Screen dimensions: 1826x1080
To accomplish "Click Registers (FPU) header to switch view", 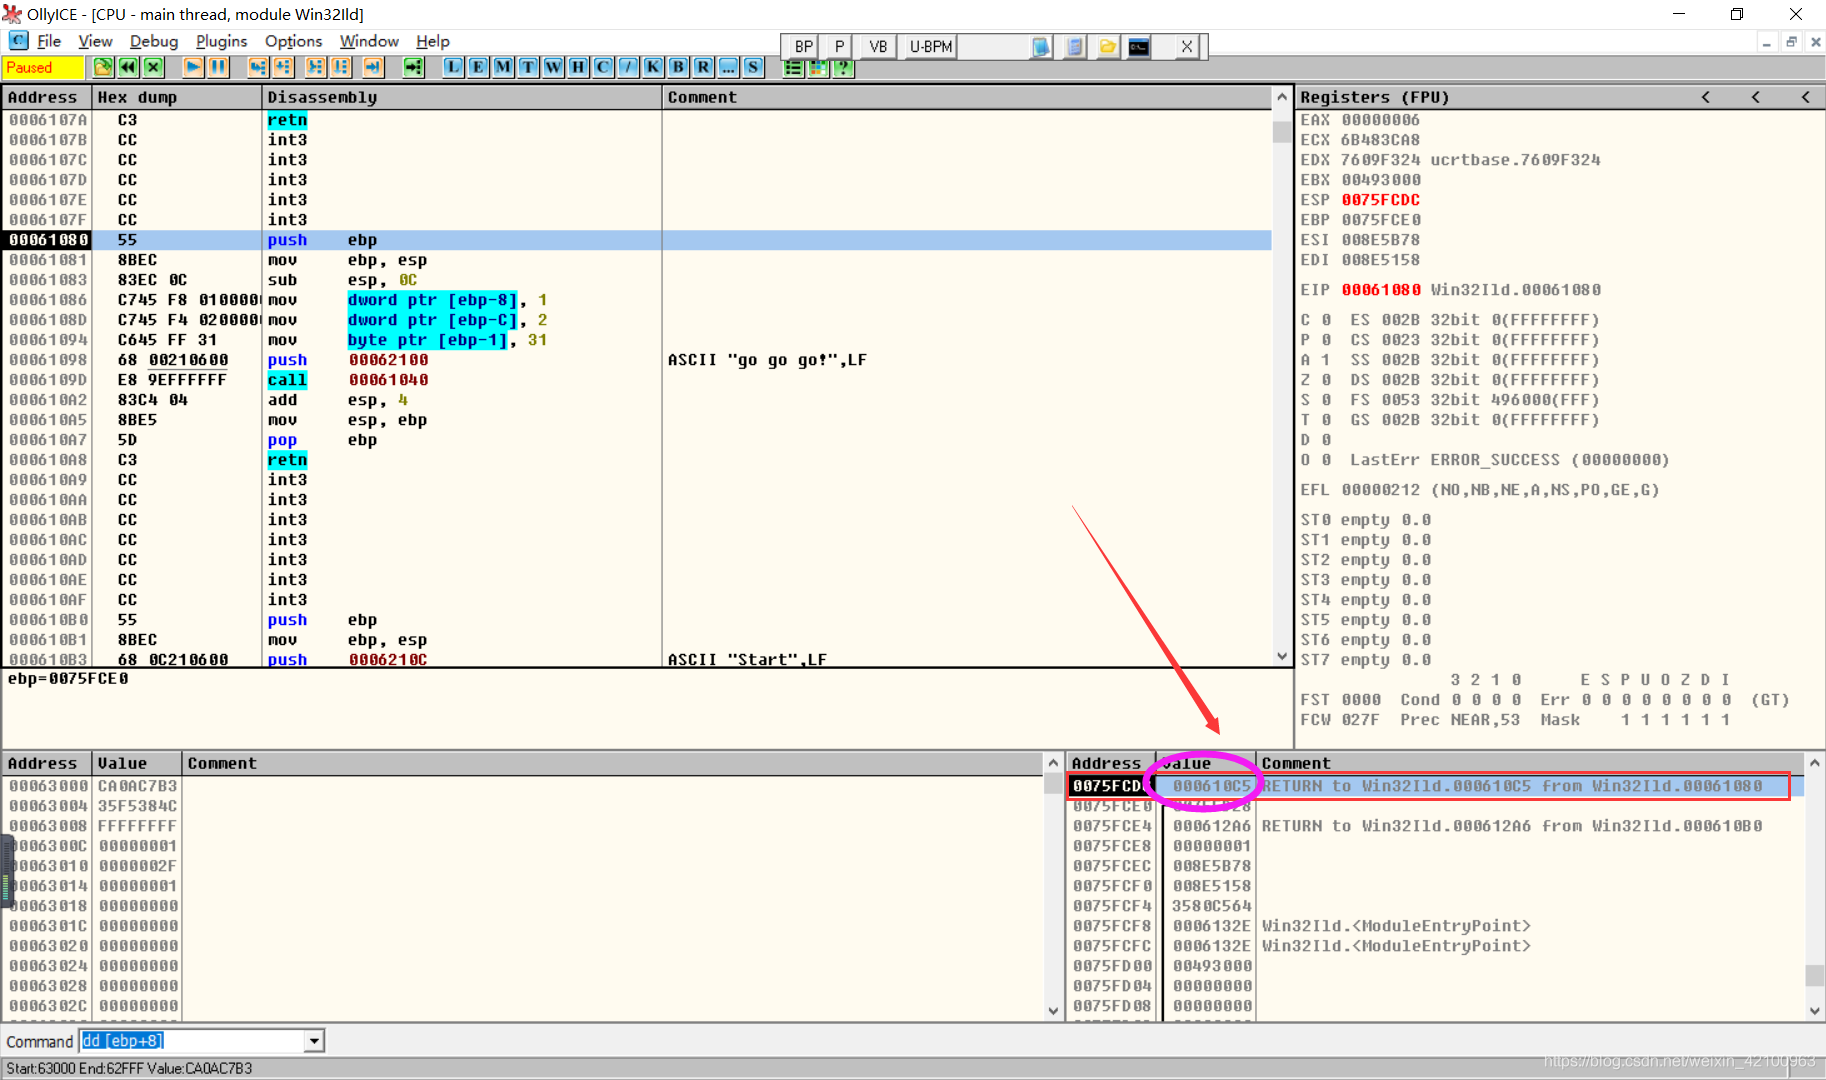I will pyautogui.click(x=1374, y=97).
